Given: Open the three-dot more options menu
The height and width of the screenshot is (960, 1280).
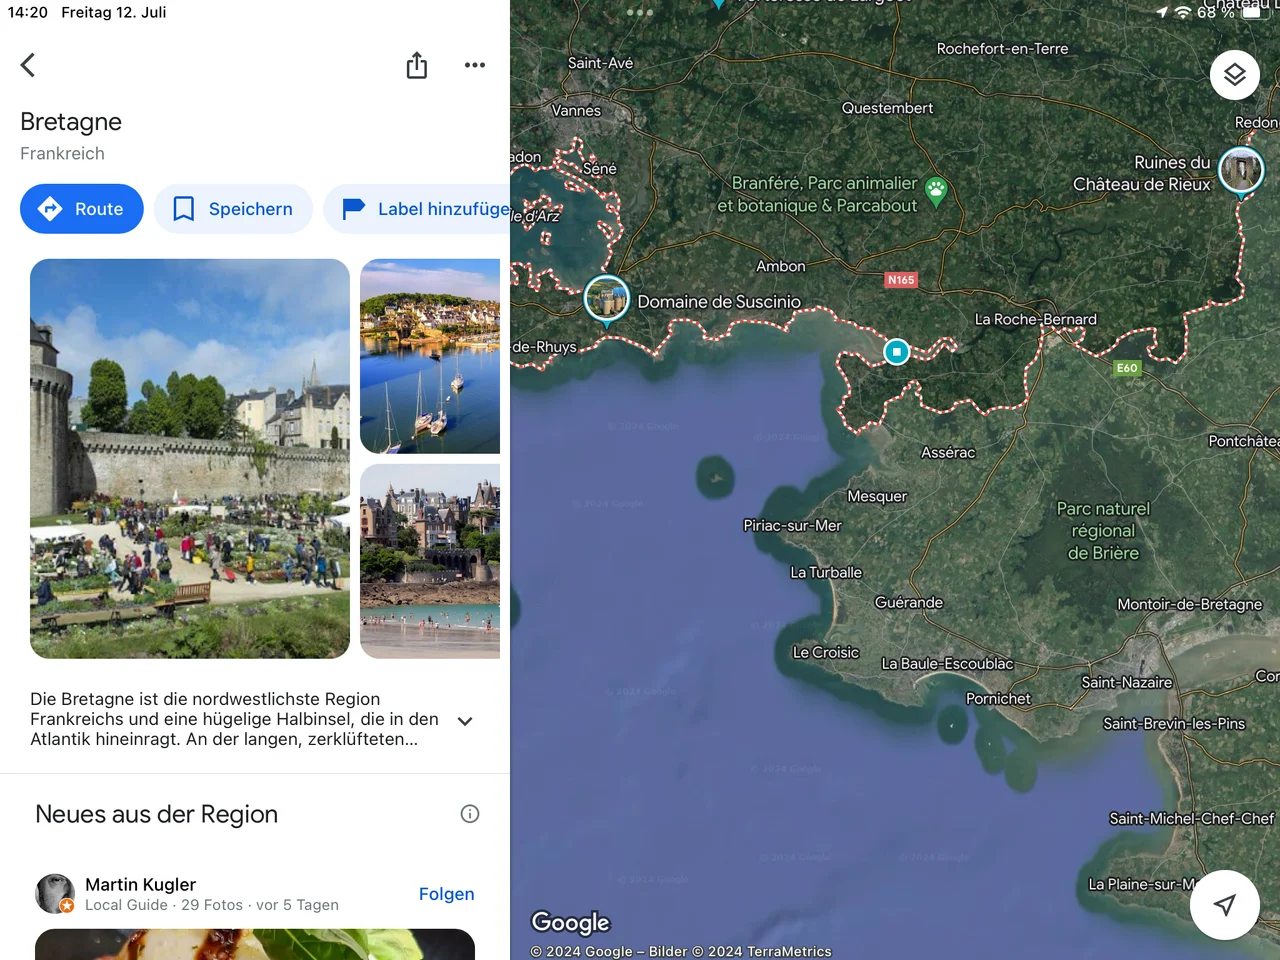Looking at the screenshot, I should tap(475, 65).
